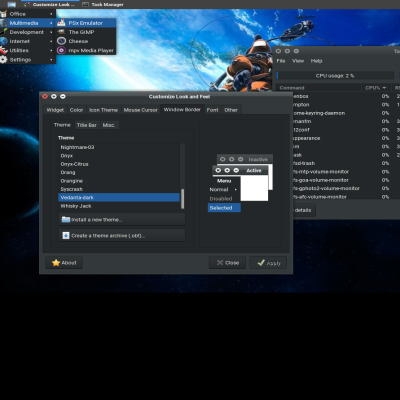Click the details button in Task Manager

click(x=304, y=210)
